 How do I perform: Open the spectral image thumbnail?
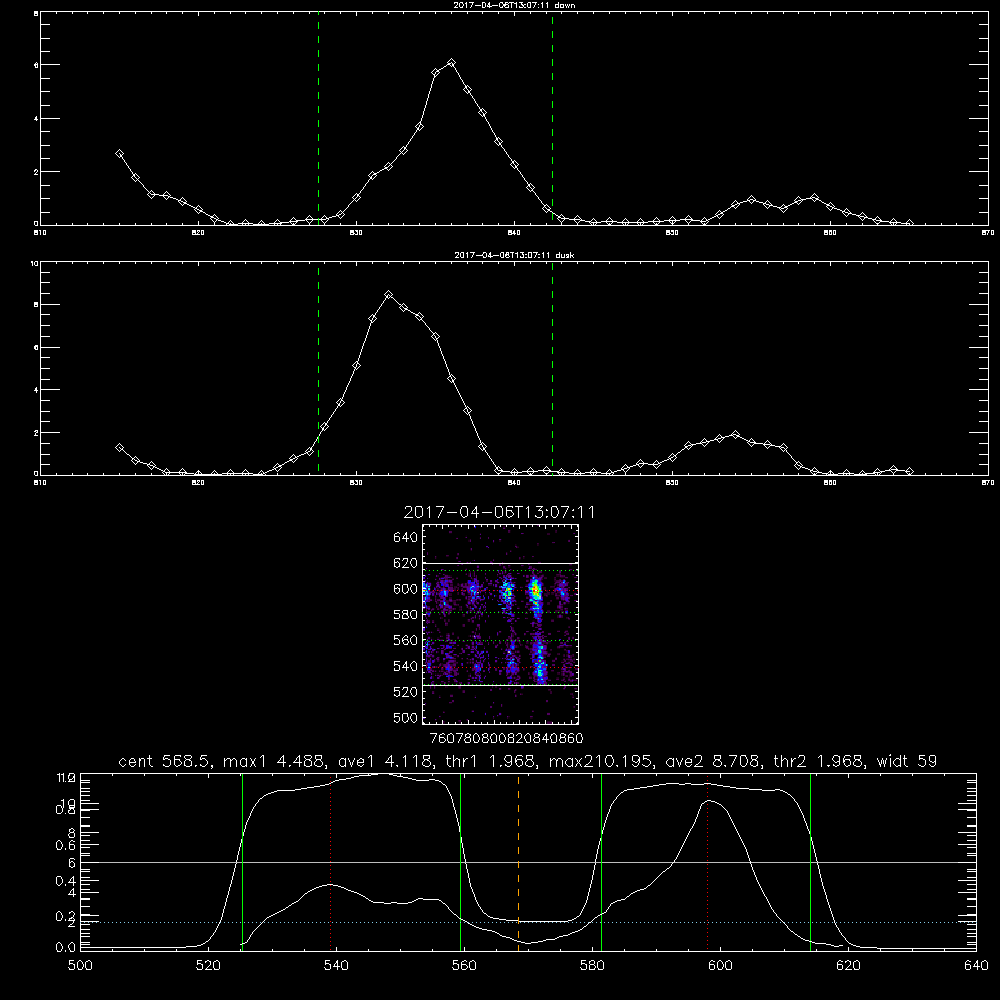click(501, 624)
